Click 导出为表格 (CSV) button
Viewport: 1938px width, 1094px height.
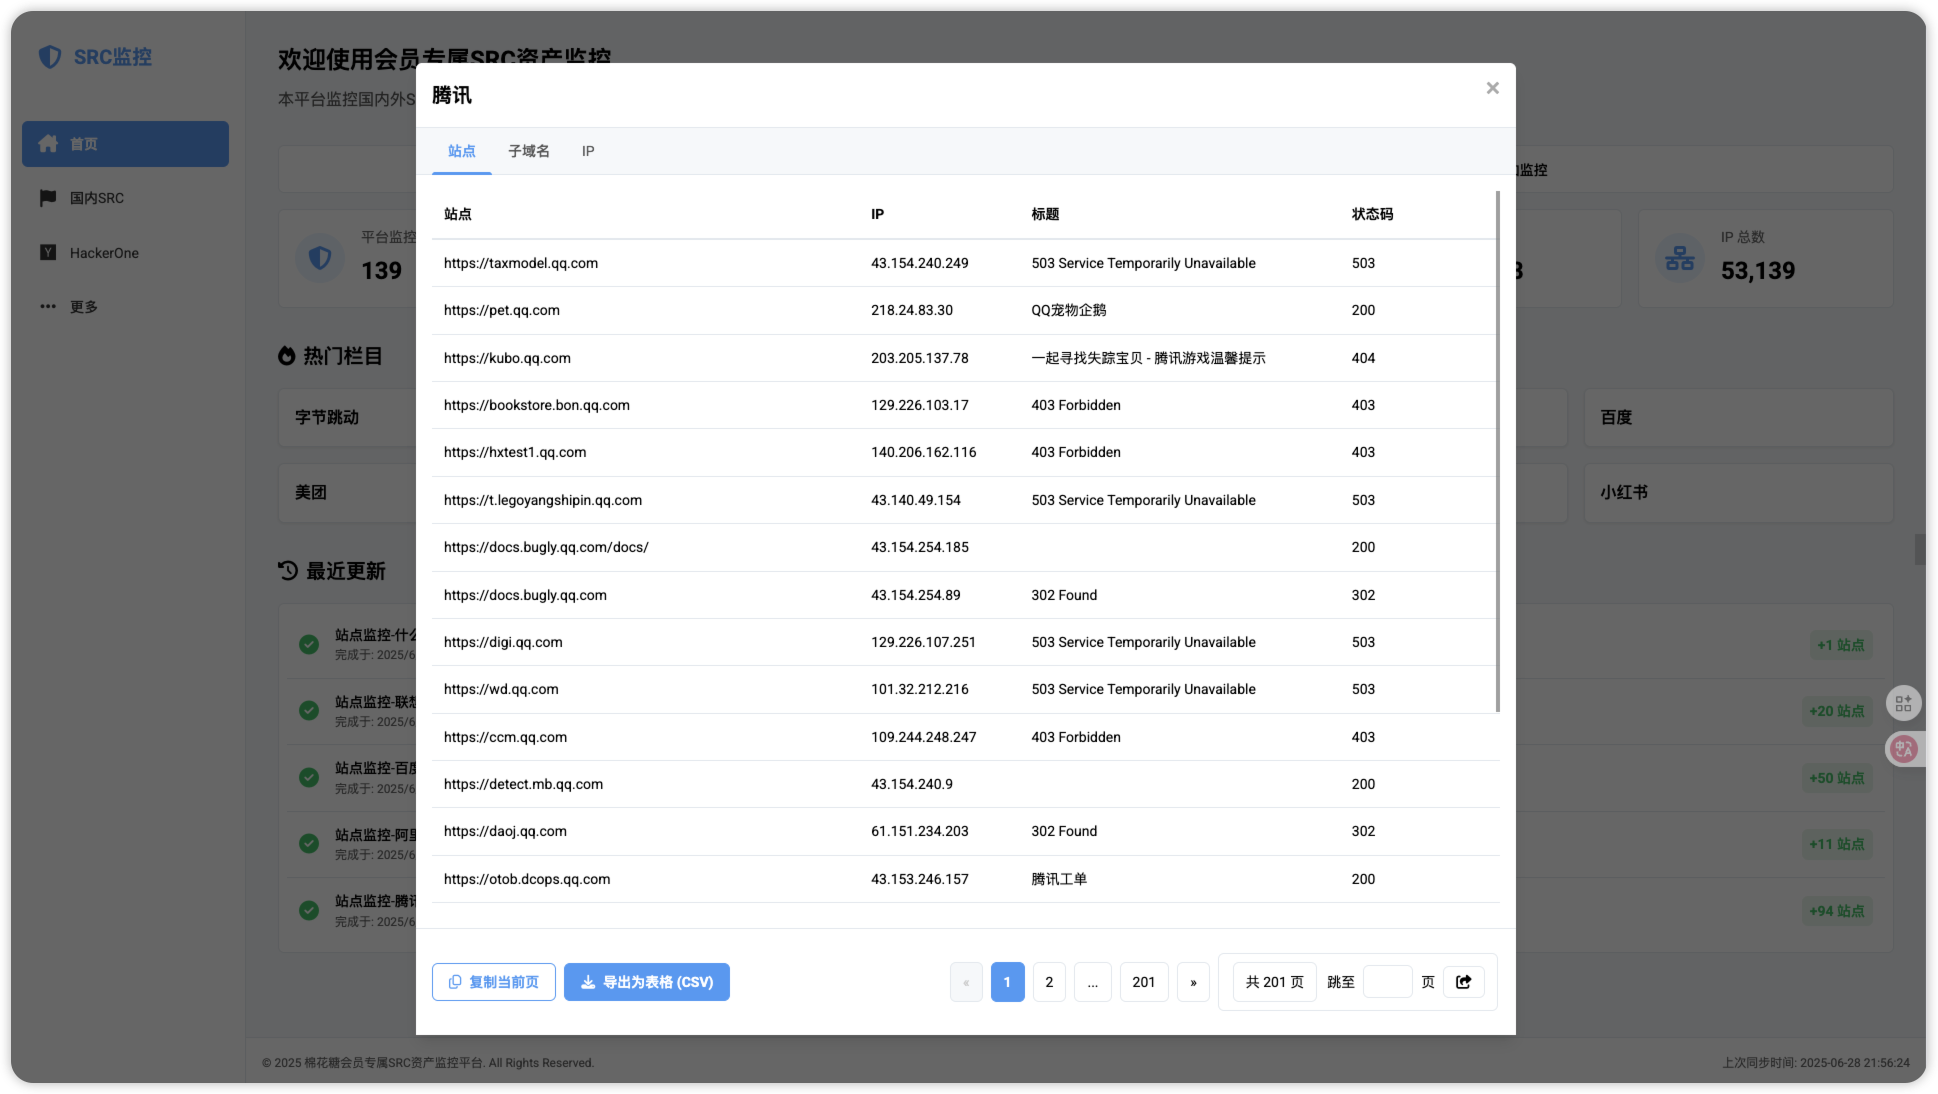pos(647,982)
